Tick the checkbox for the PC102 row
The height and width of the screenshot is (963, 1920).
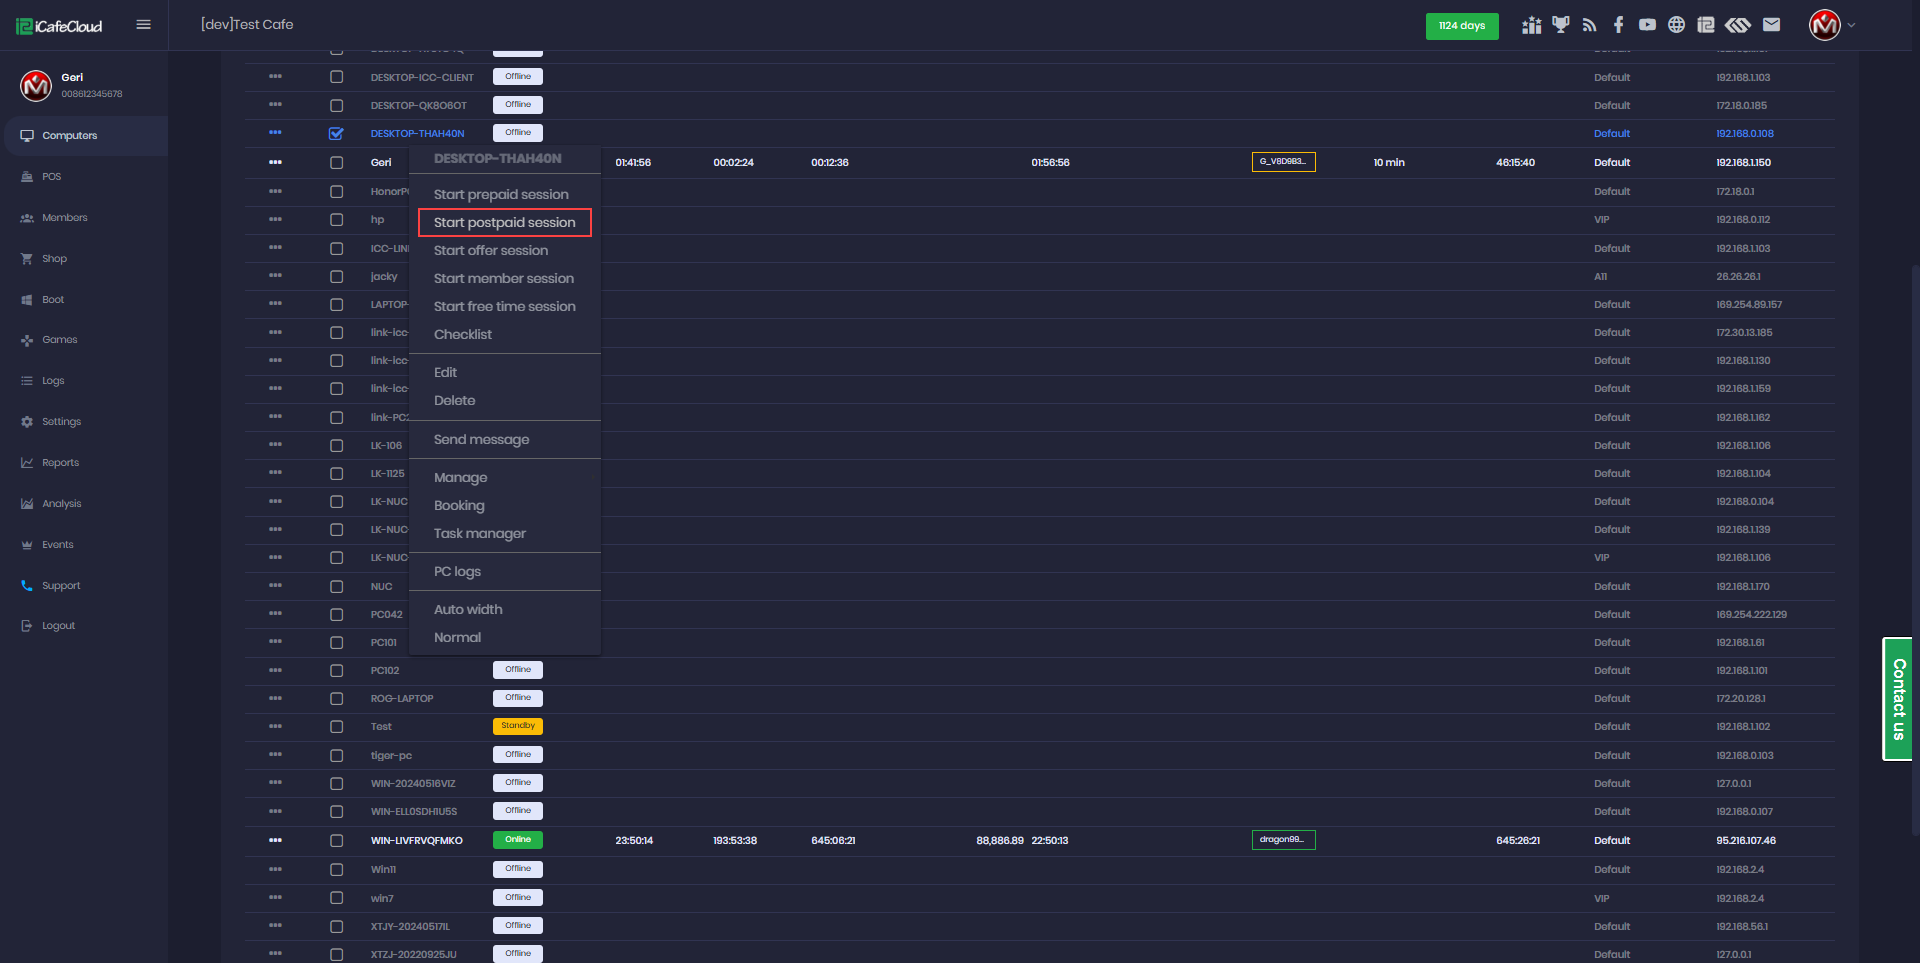point(336,671)
